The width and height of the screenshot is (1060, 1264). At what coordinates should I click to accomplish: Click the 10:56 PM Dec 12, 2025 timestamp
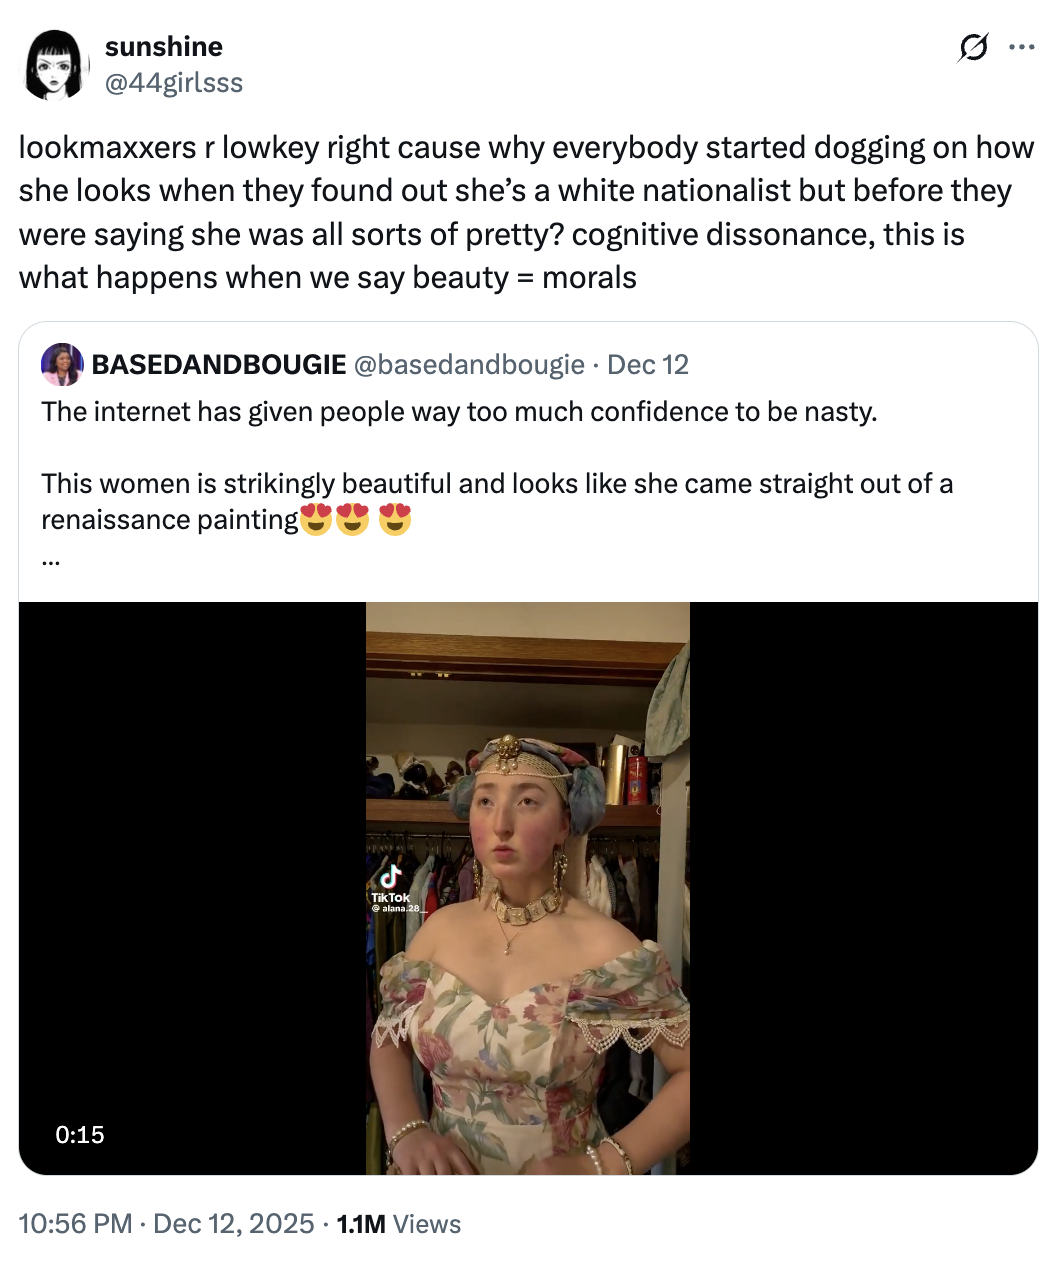pos(165,1223)
